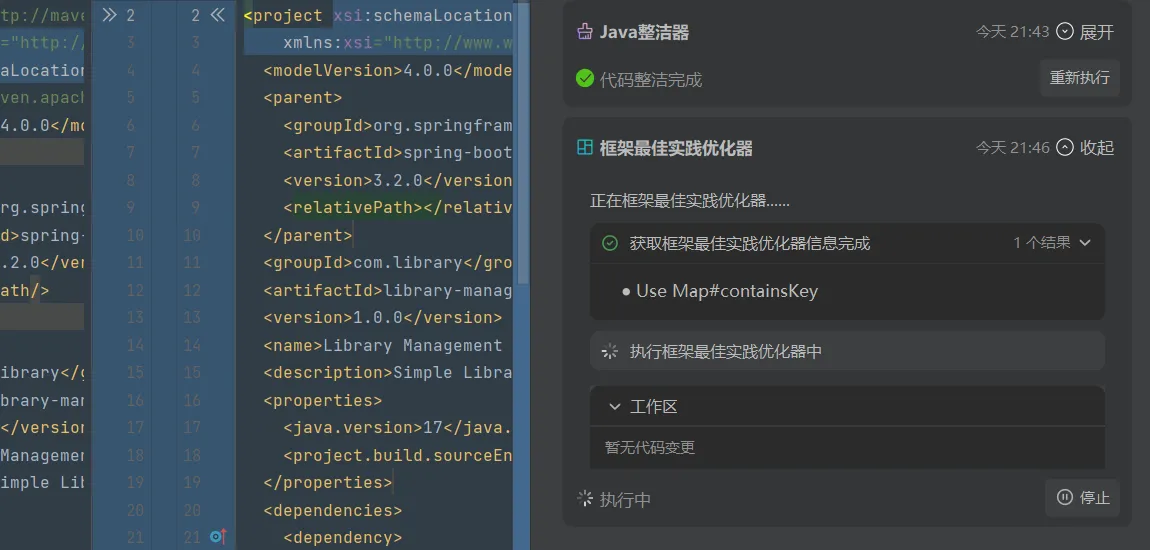This screenshot has height=550, width=1150.
Task: Click check icon beside 获取框架最佳实践优化器信息完成
Action: [609, 243]
